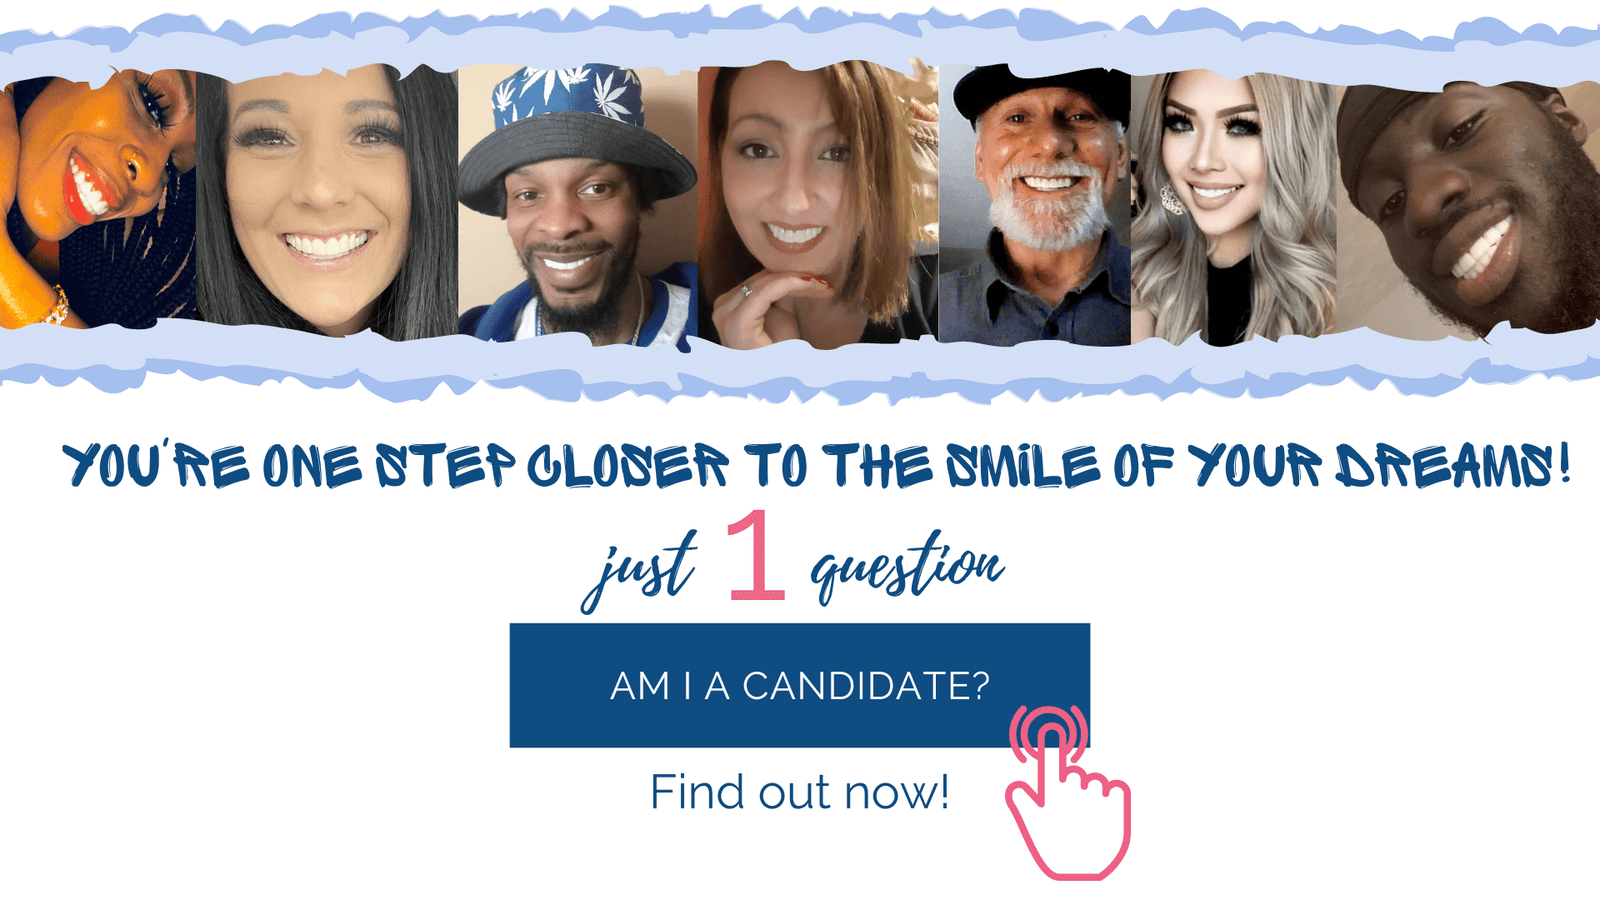Click the script word "just"
This screenshot has height=900, width=1600.
[640, 568]
